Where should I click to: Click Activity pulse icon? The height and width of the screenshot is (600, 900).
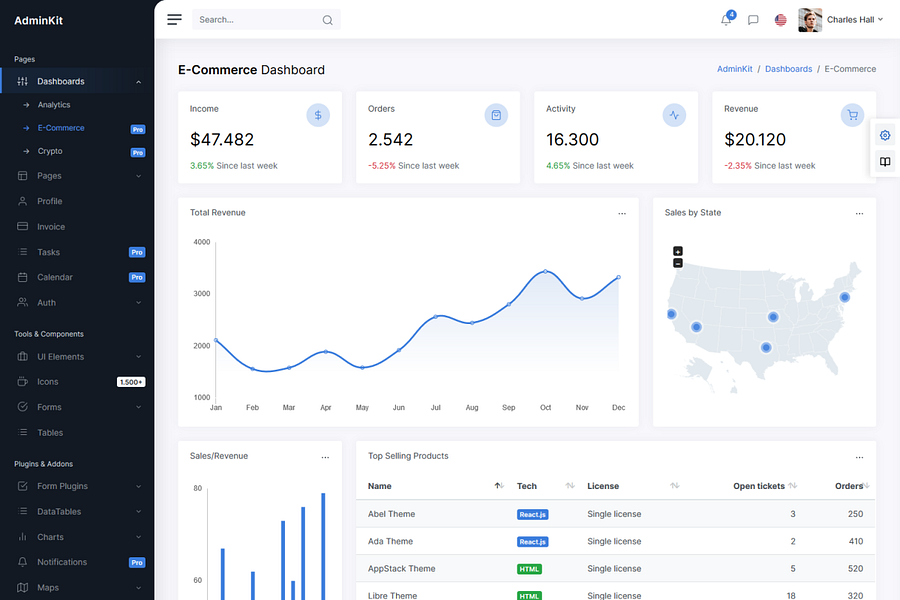pos(674,115)
